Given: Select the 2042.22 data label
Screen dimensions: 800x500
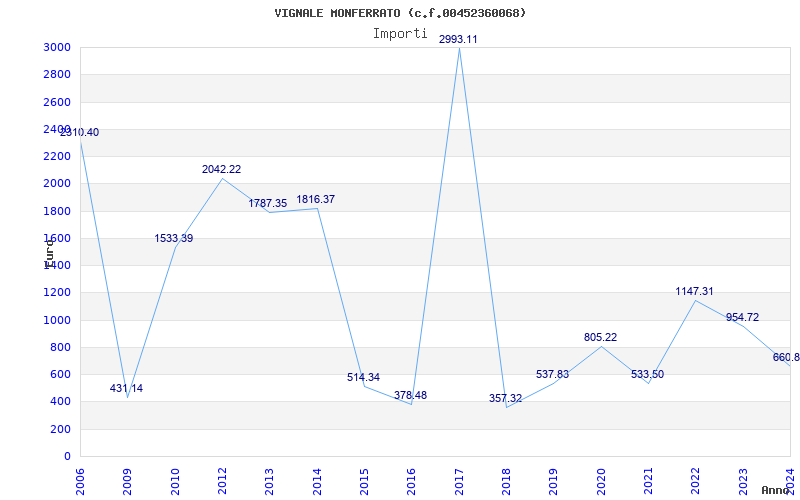Looking at the screenshot, I should 221,169.
